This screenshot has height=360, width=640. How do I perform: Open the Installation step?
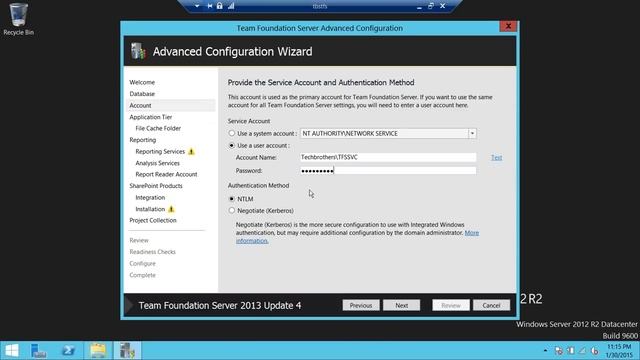[x=150, y=209]
